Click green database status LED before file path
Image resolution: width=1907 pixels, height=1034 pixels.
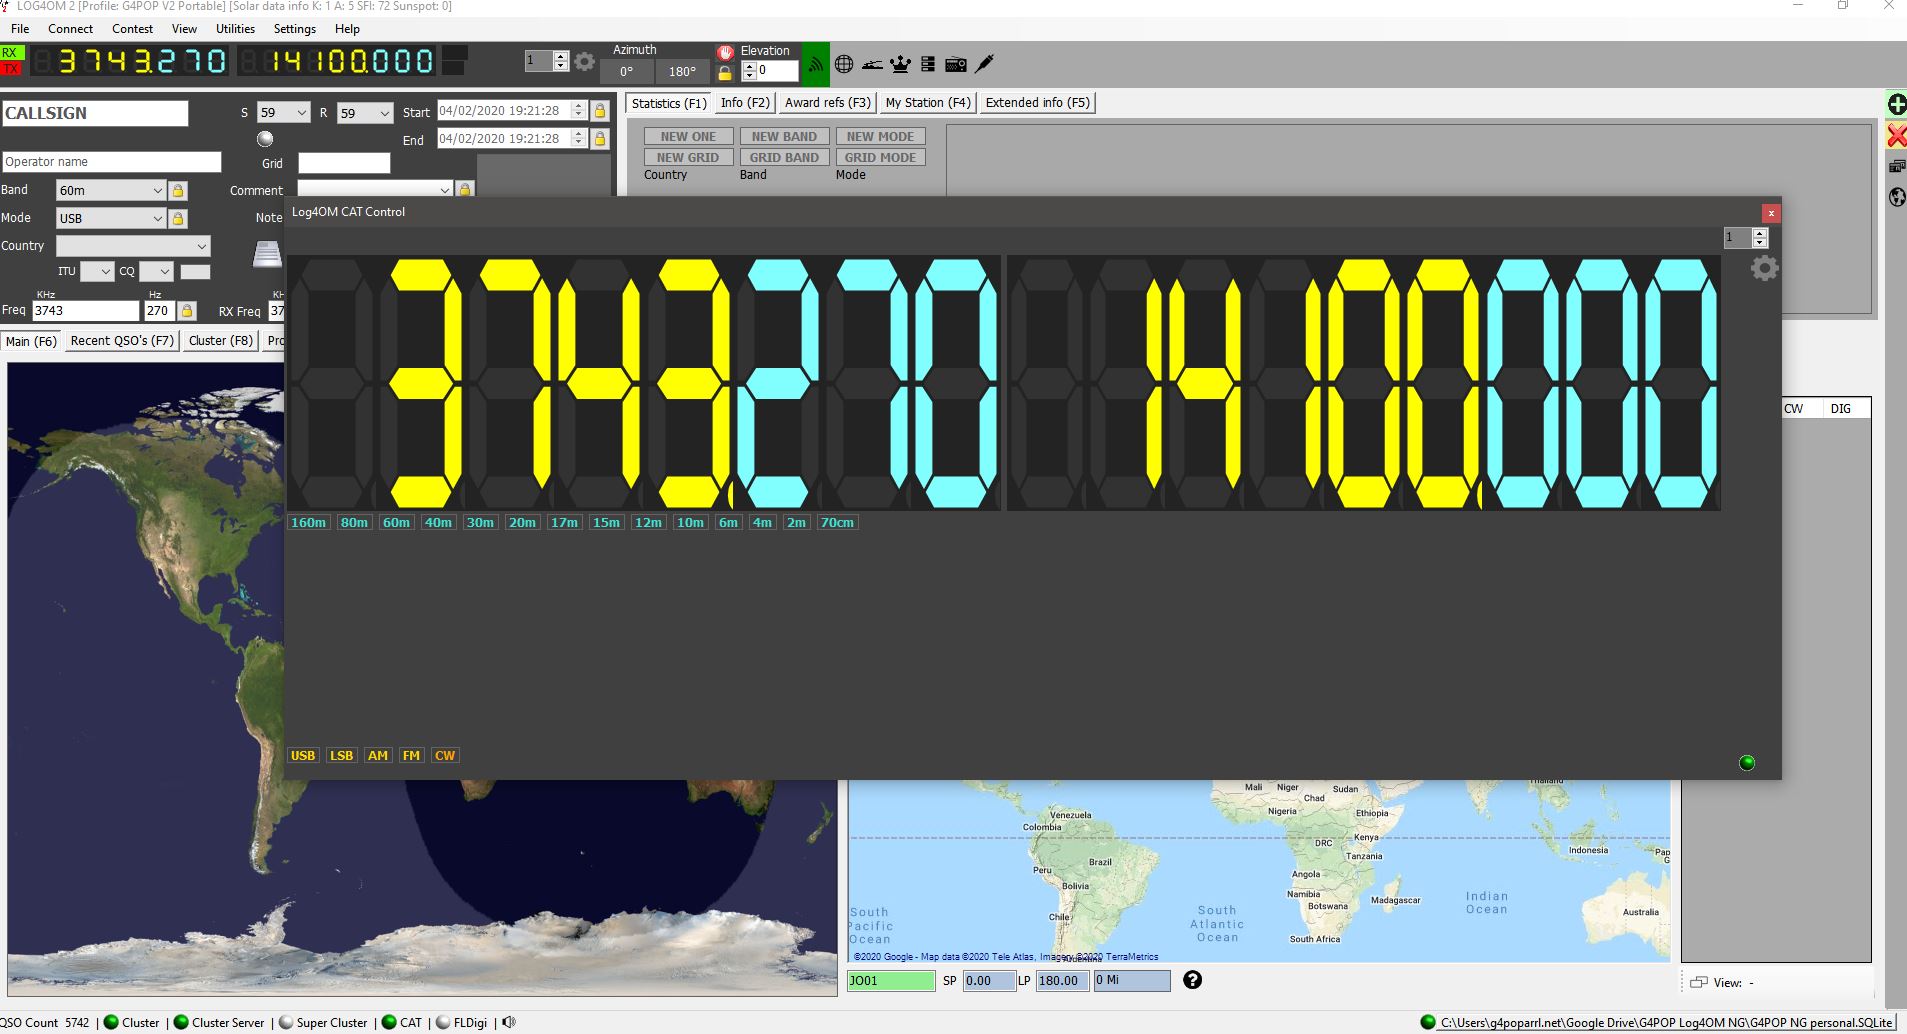click(x=1428, y=1022)
